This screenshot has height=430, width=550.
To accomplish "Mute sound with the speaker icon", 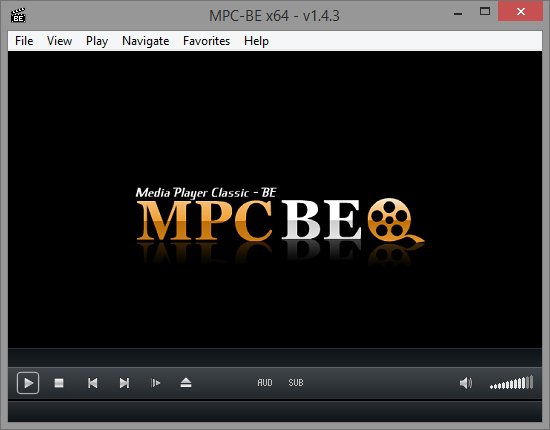I will click(466, 383).
